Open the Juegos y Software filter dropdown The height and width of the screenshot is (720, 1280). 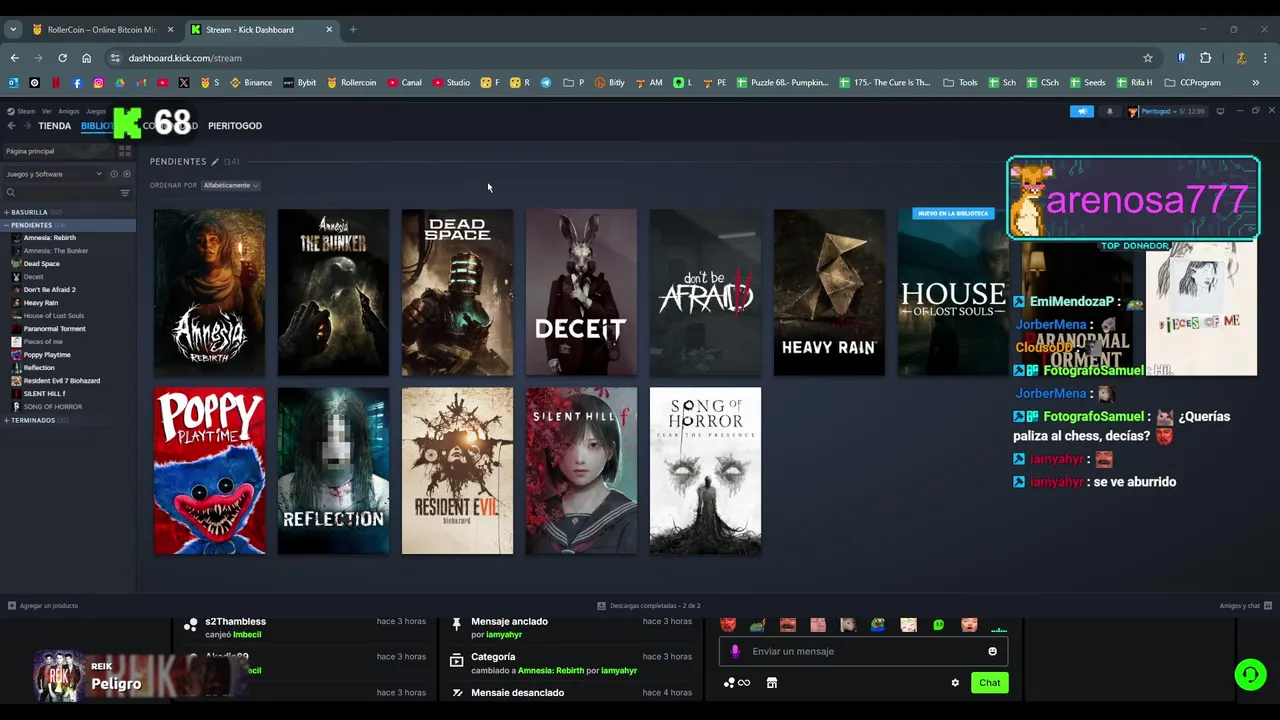point(54,174)
